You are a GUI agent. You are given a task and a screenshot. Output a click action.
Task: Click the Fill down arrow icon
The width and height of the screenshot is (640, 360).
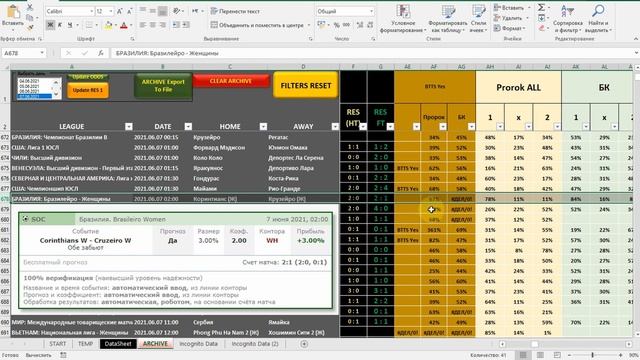click(541, 18)
